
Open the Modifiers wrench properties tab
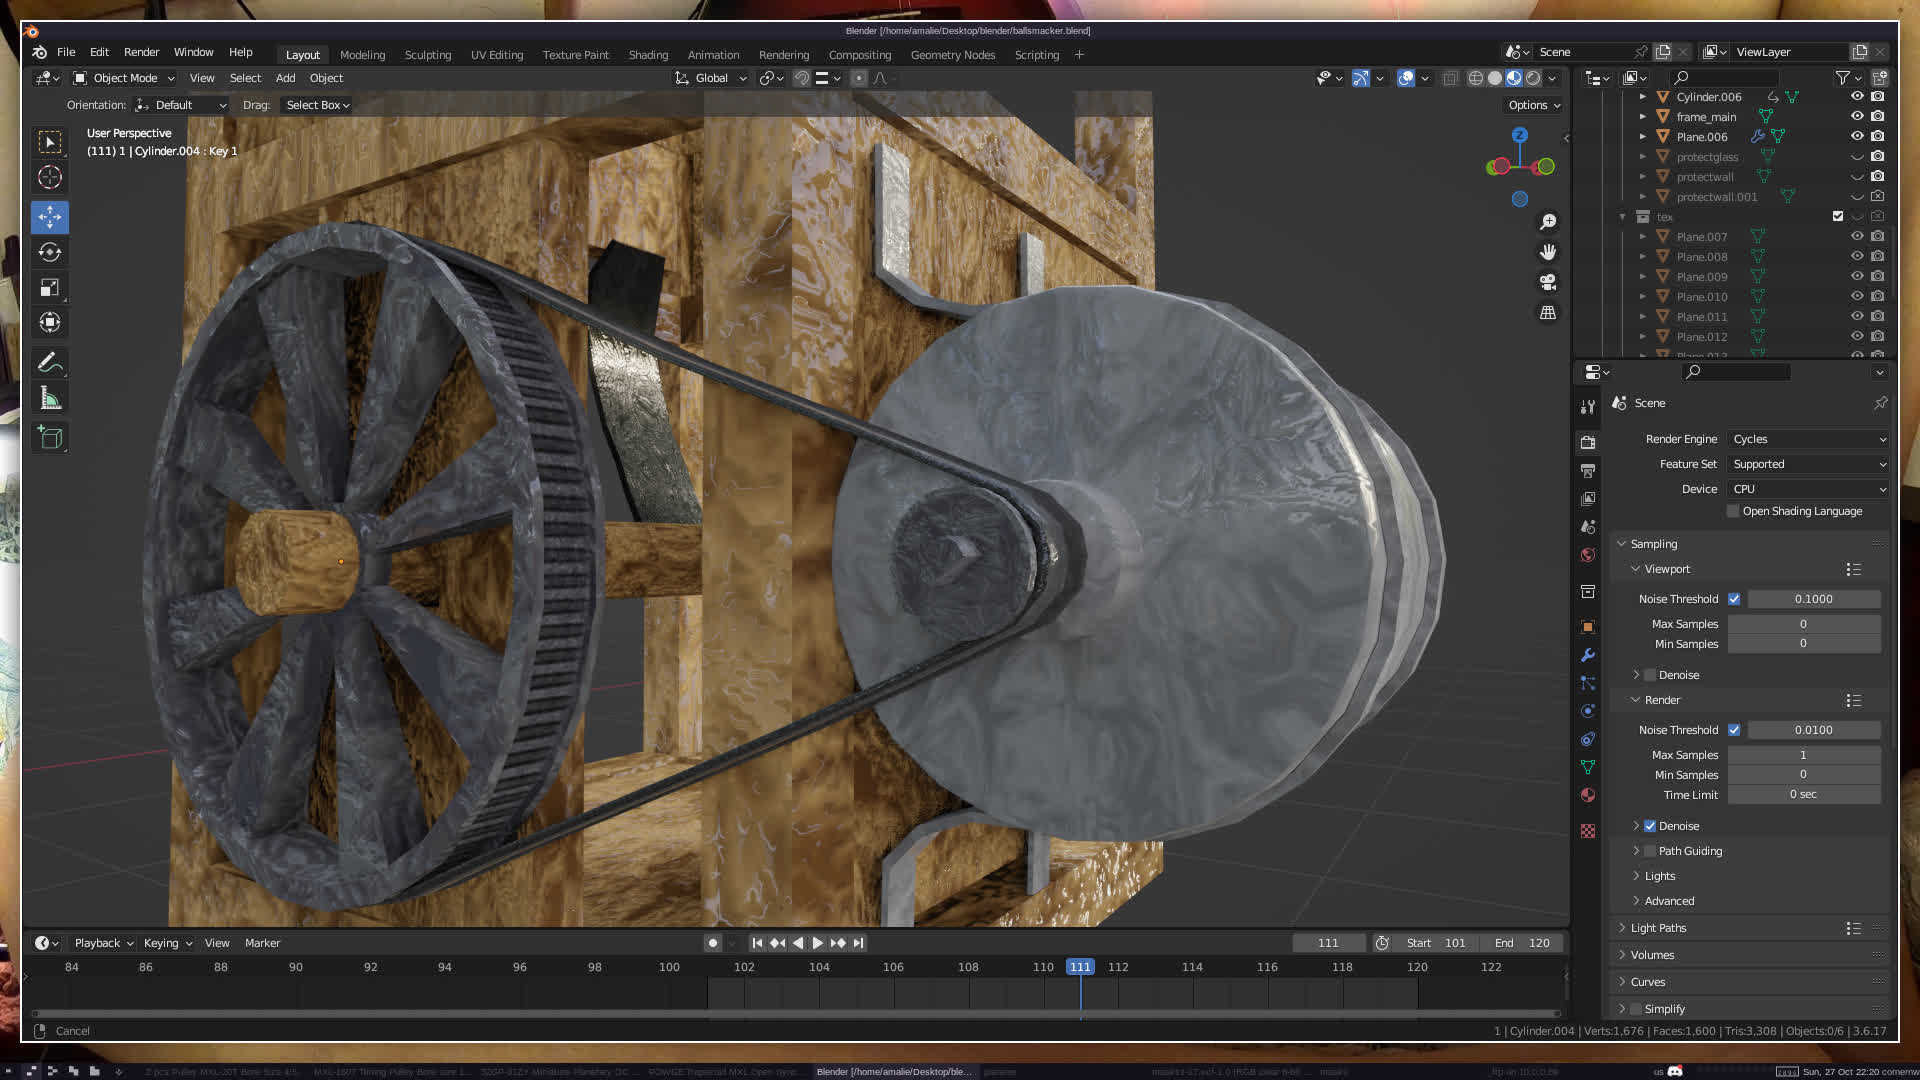(x=1588, y=655)
